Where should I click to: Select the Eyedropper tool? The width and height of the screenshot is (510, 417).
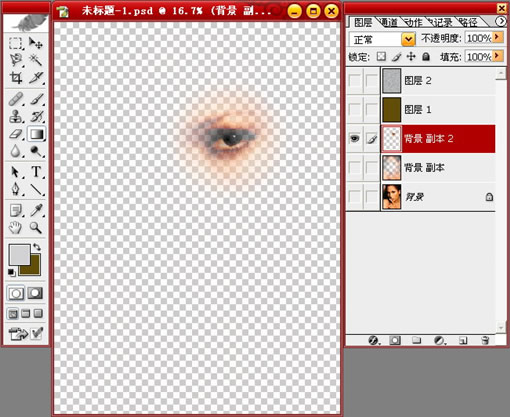[x=36, y=210]
